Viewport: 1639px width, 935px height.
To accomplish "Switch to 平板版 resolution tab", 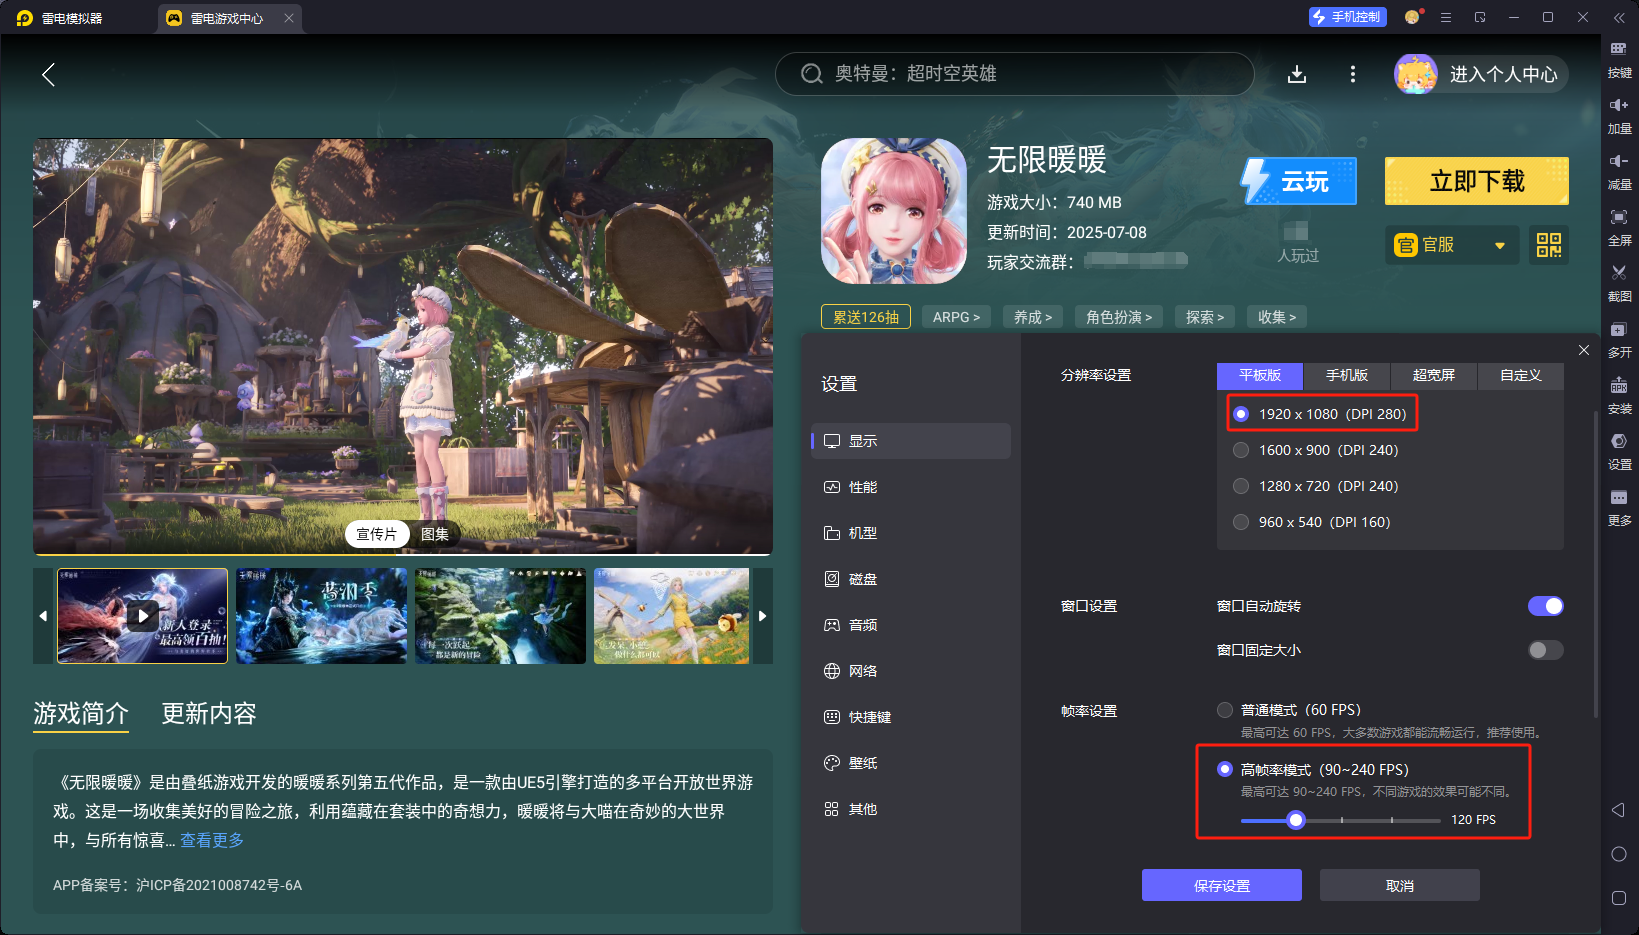I will click(x=1260, y=375).
